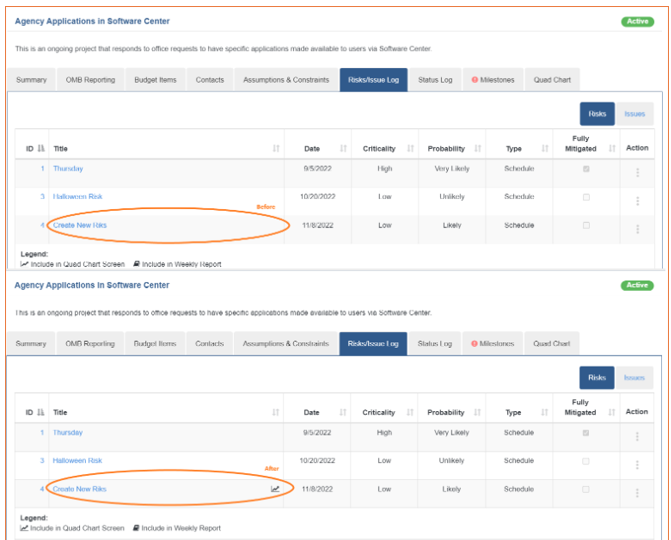Screen dimensions: 671x540
Task: Open Create New Riks link in bottom panel
Action: coord(79,489)
